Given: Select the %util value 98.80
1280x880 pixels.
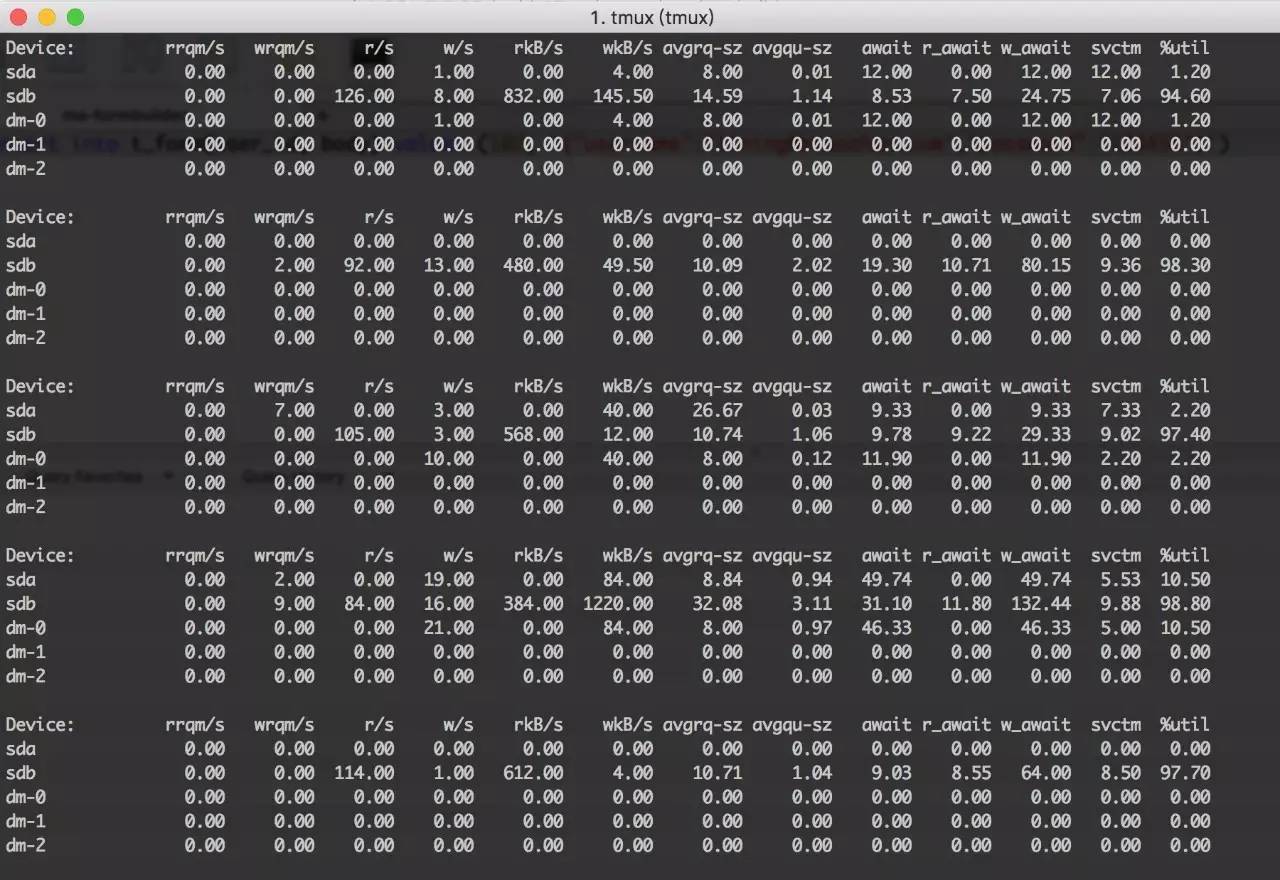Looking at the screenshot, I should pyautogui.click(x=1186, y=603).
